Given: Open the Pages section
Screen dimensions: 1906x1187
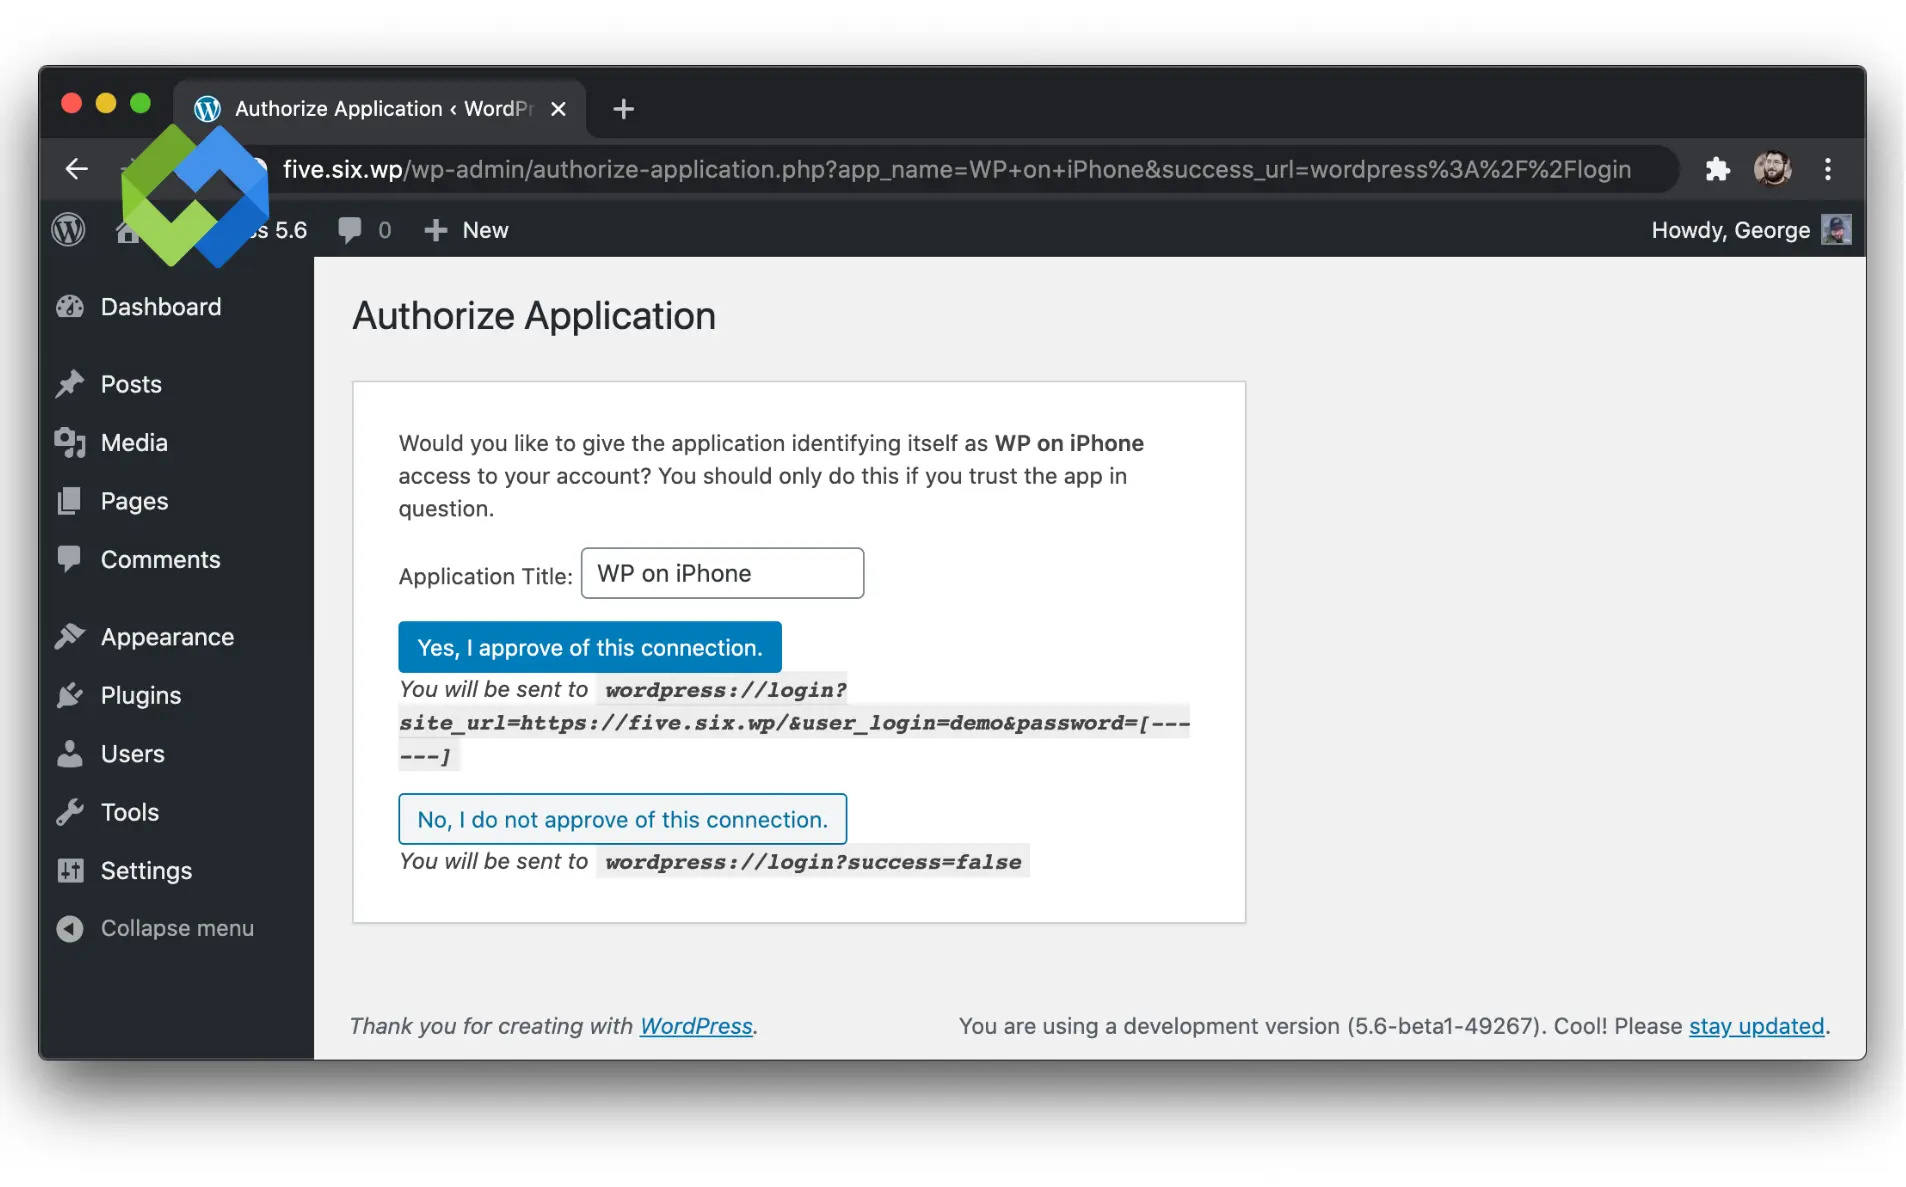Looking at the screenshot, I should pos(133,501).
